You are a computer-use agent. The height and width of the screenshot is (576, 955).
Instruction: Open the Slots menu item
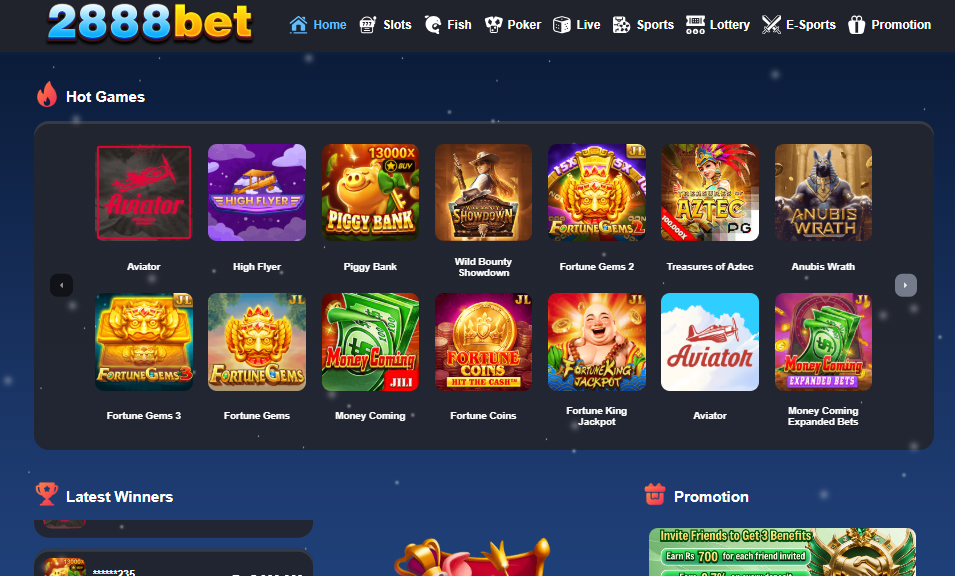point(385,25)
